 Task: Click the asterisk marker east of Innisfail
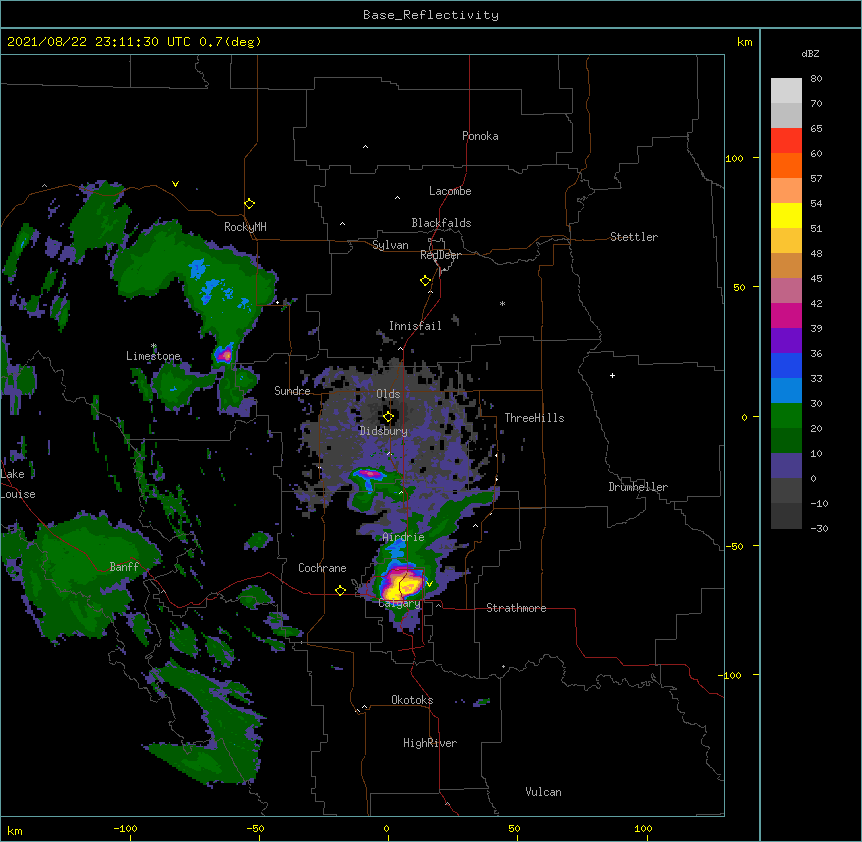502,303
